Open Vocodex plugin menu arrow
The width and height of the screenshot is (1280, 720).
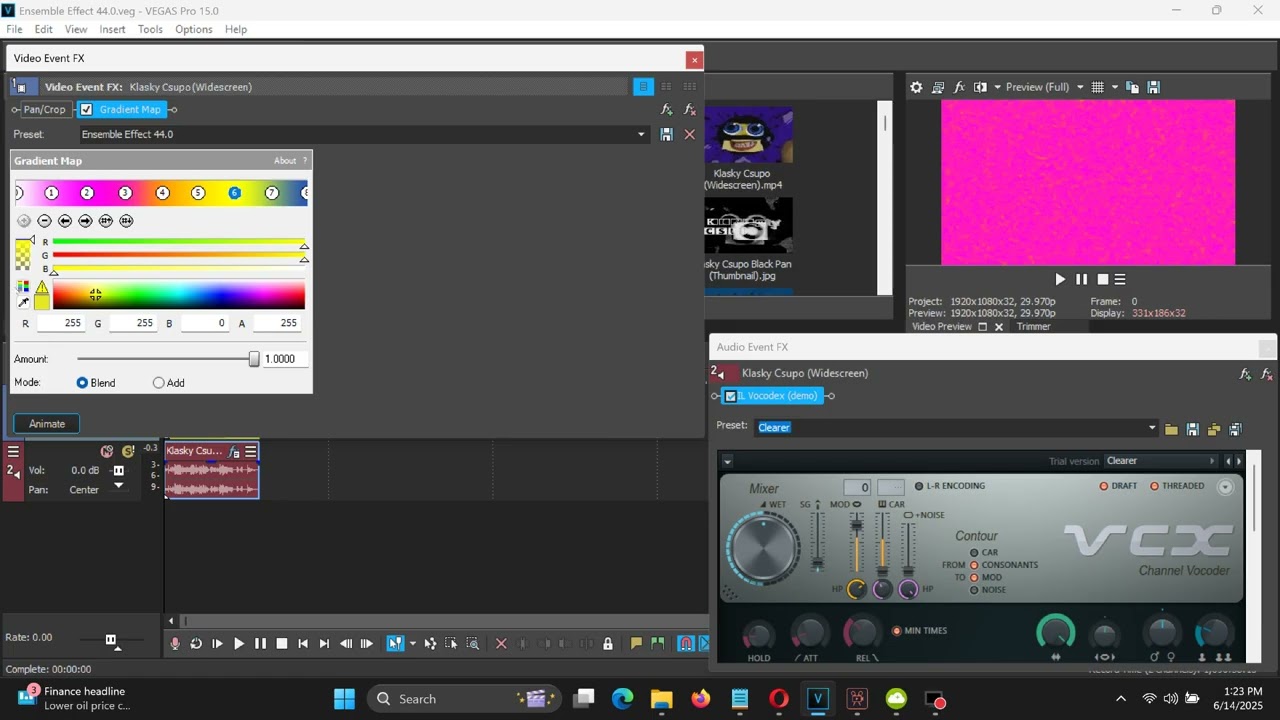[x=727, y=461]
